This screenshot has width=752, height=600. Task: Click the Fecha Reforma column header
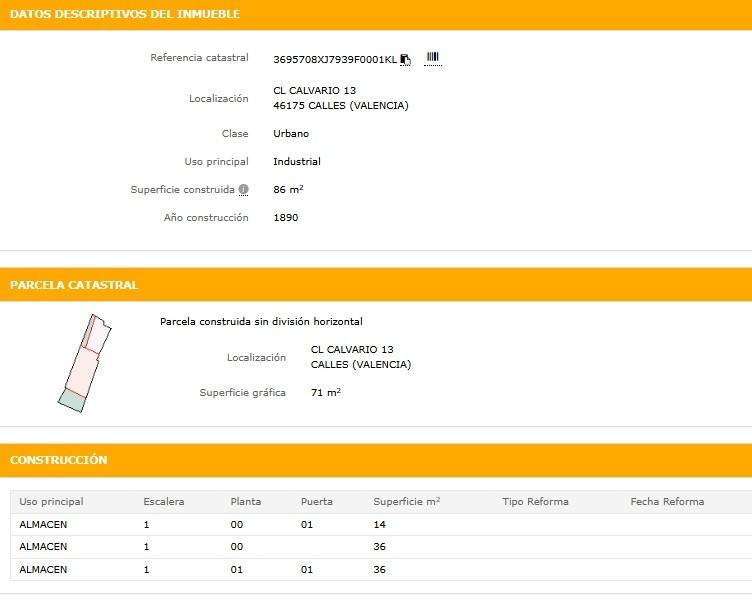coord(667,502)
